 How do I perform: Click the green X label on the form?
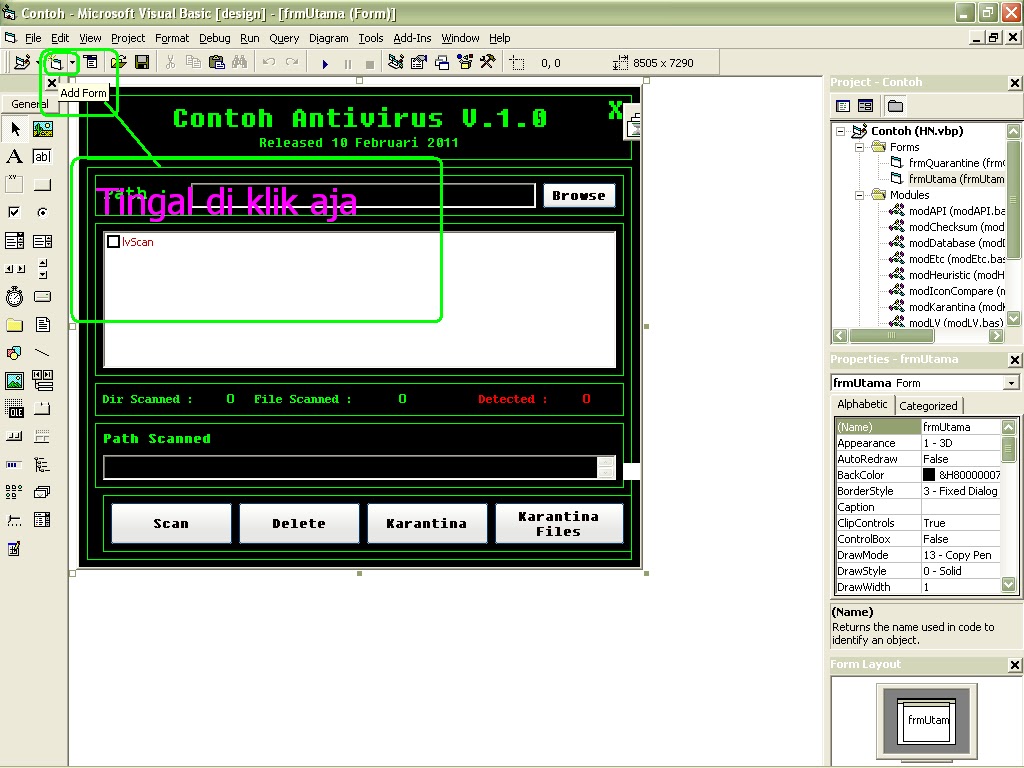pos(615,110)
